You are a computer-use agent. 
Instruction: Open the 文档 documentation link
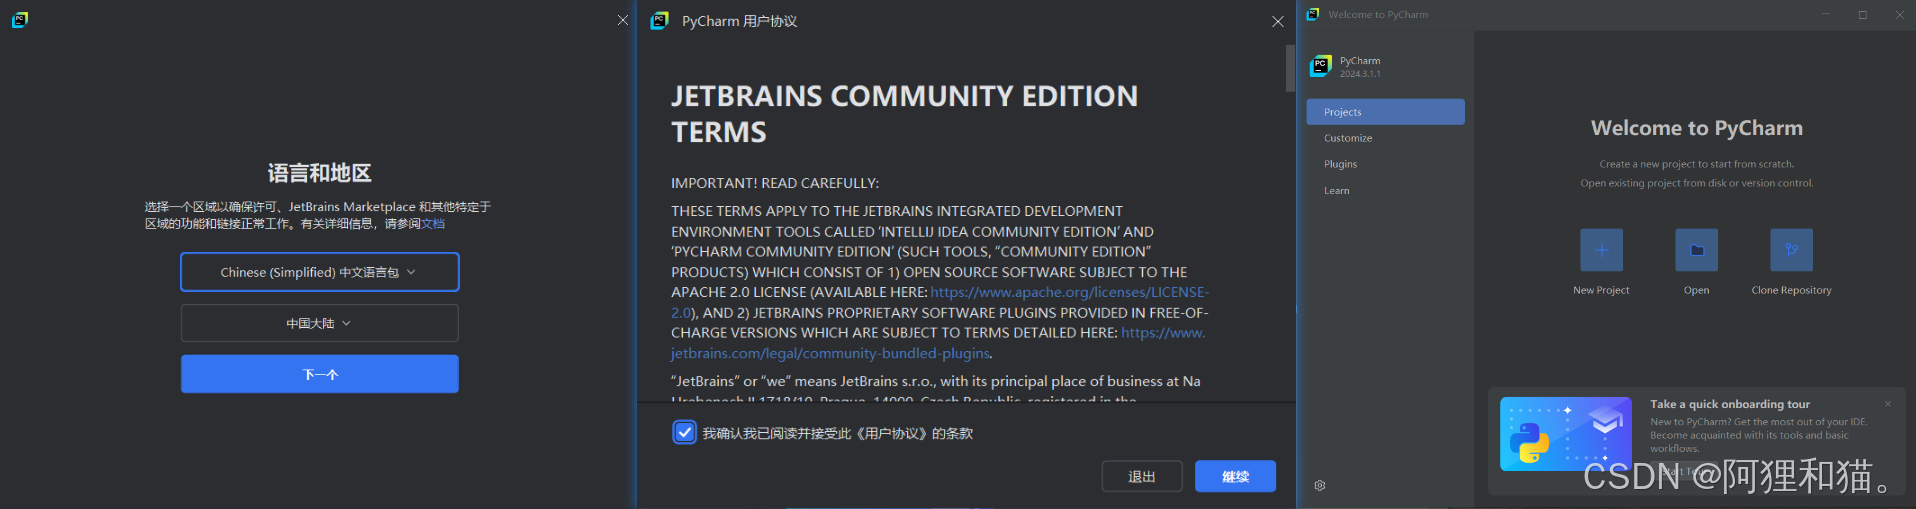click(433, 224)
